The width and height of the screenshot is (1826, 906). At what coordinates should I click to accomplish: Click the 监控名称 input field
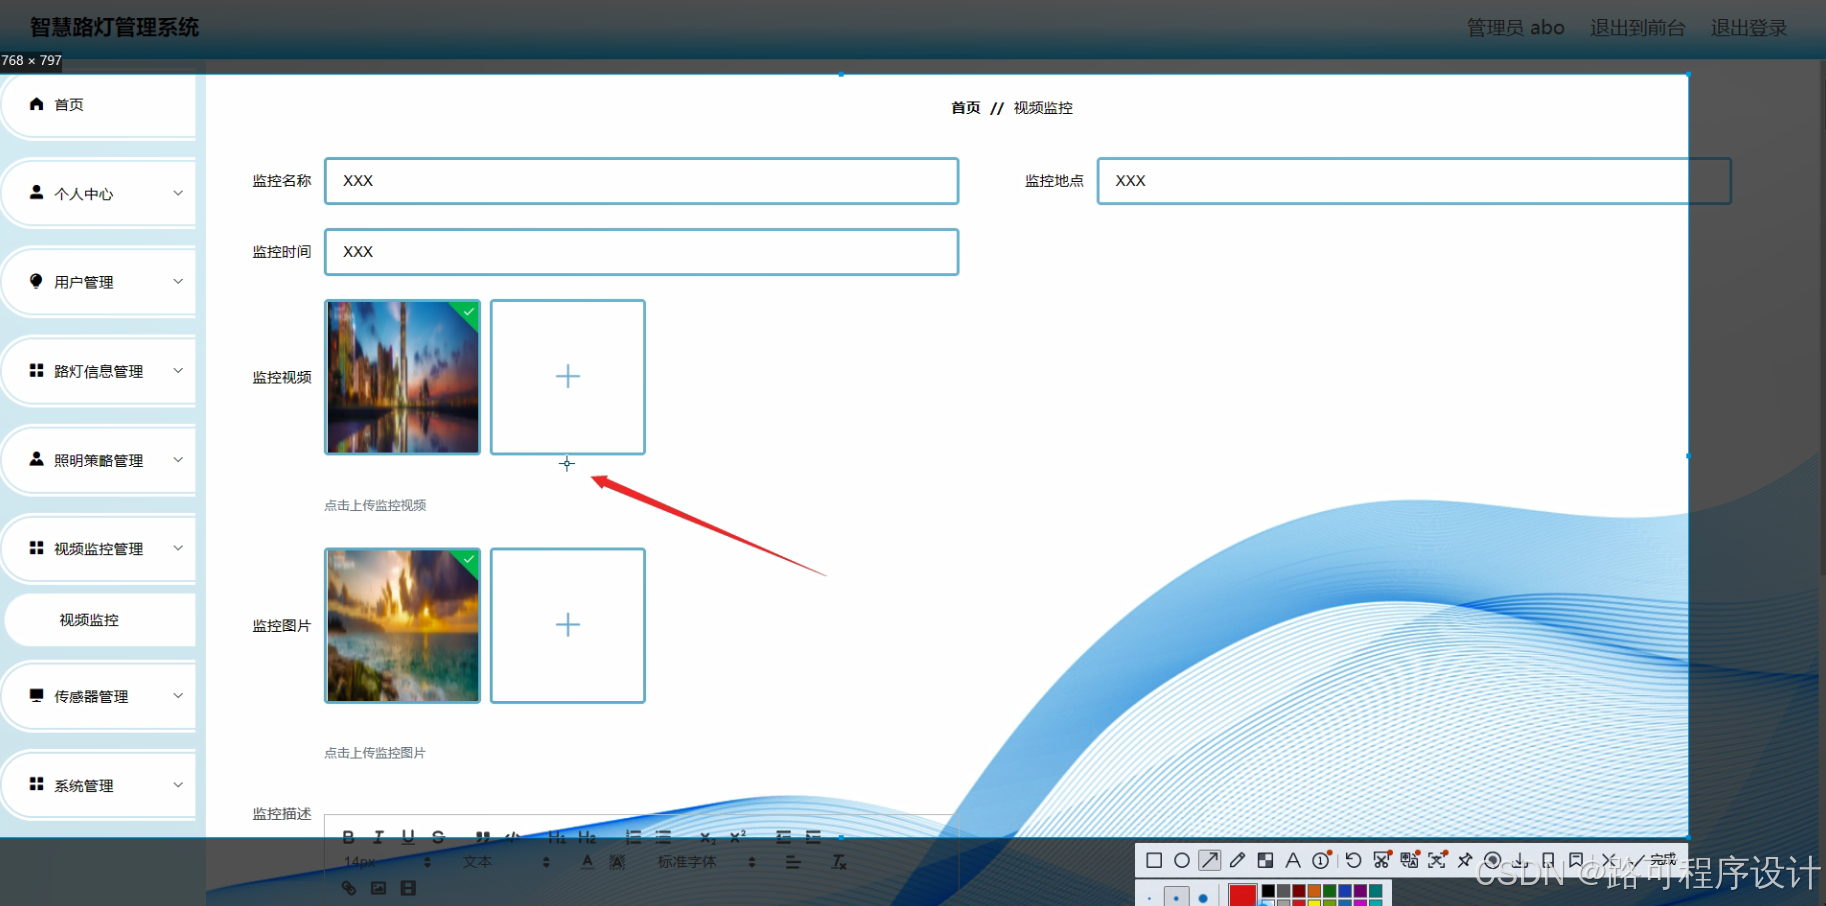point(641,181)
